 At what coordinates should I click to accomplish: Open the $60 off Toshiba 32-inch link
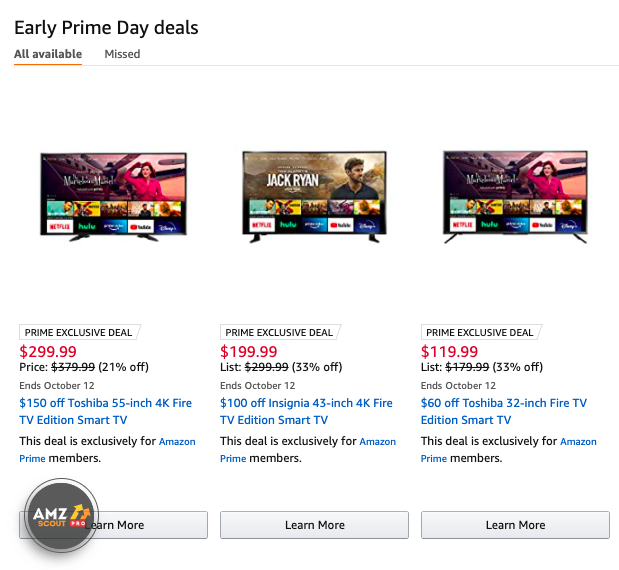coord(503,411)
